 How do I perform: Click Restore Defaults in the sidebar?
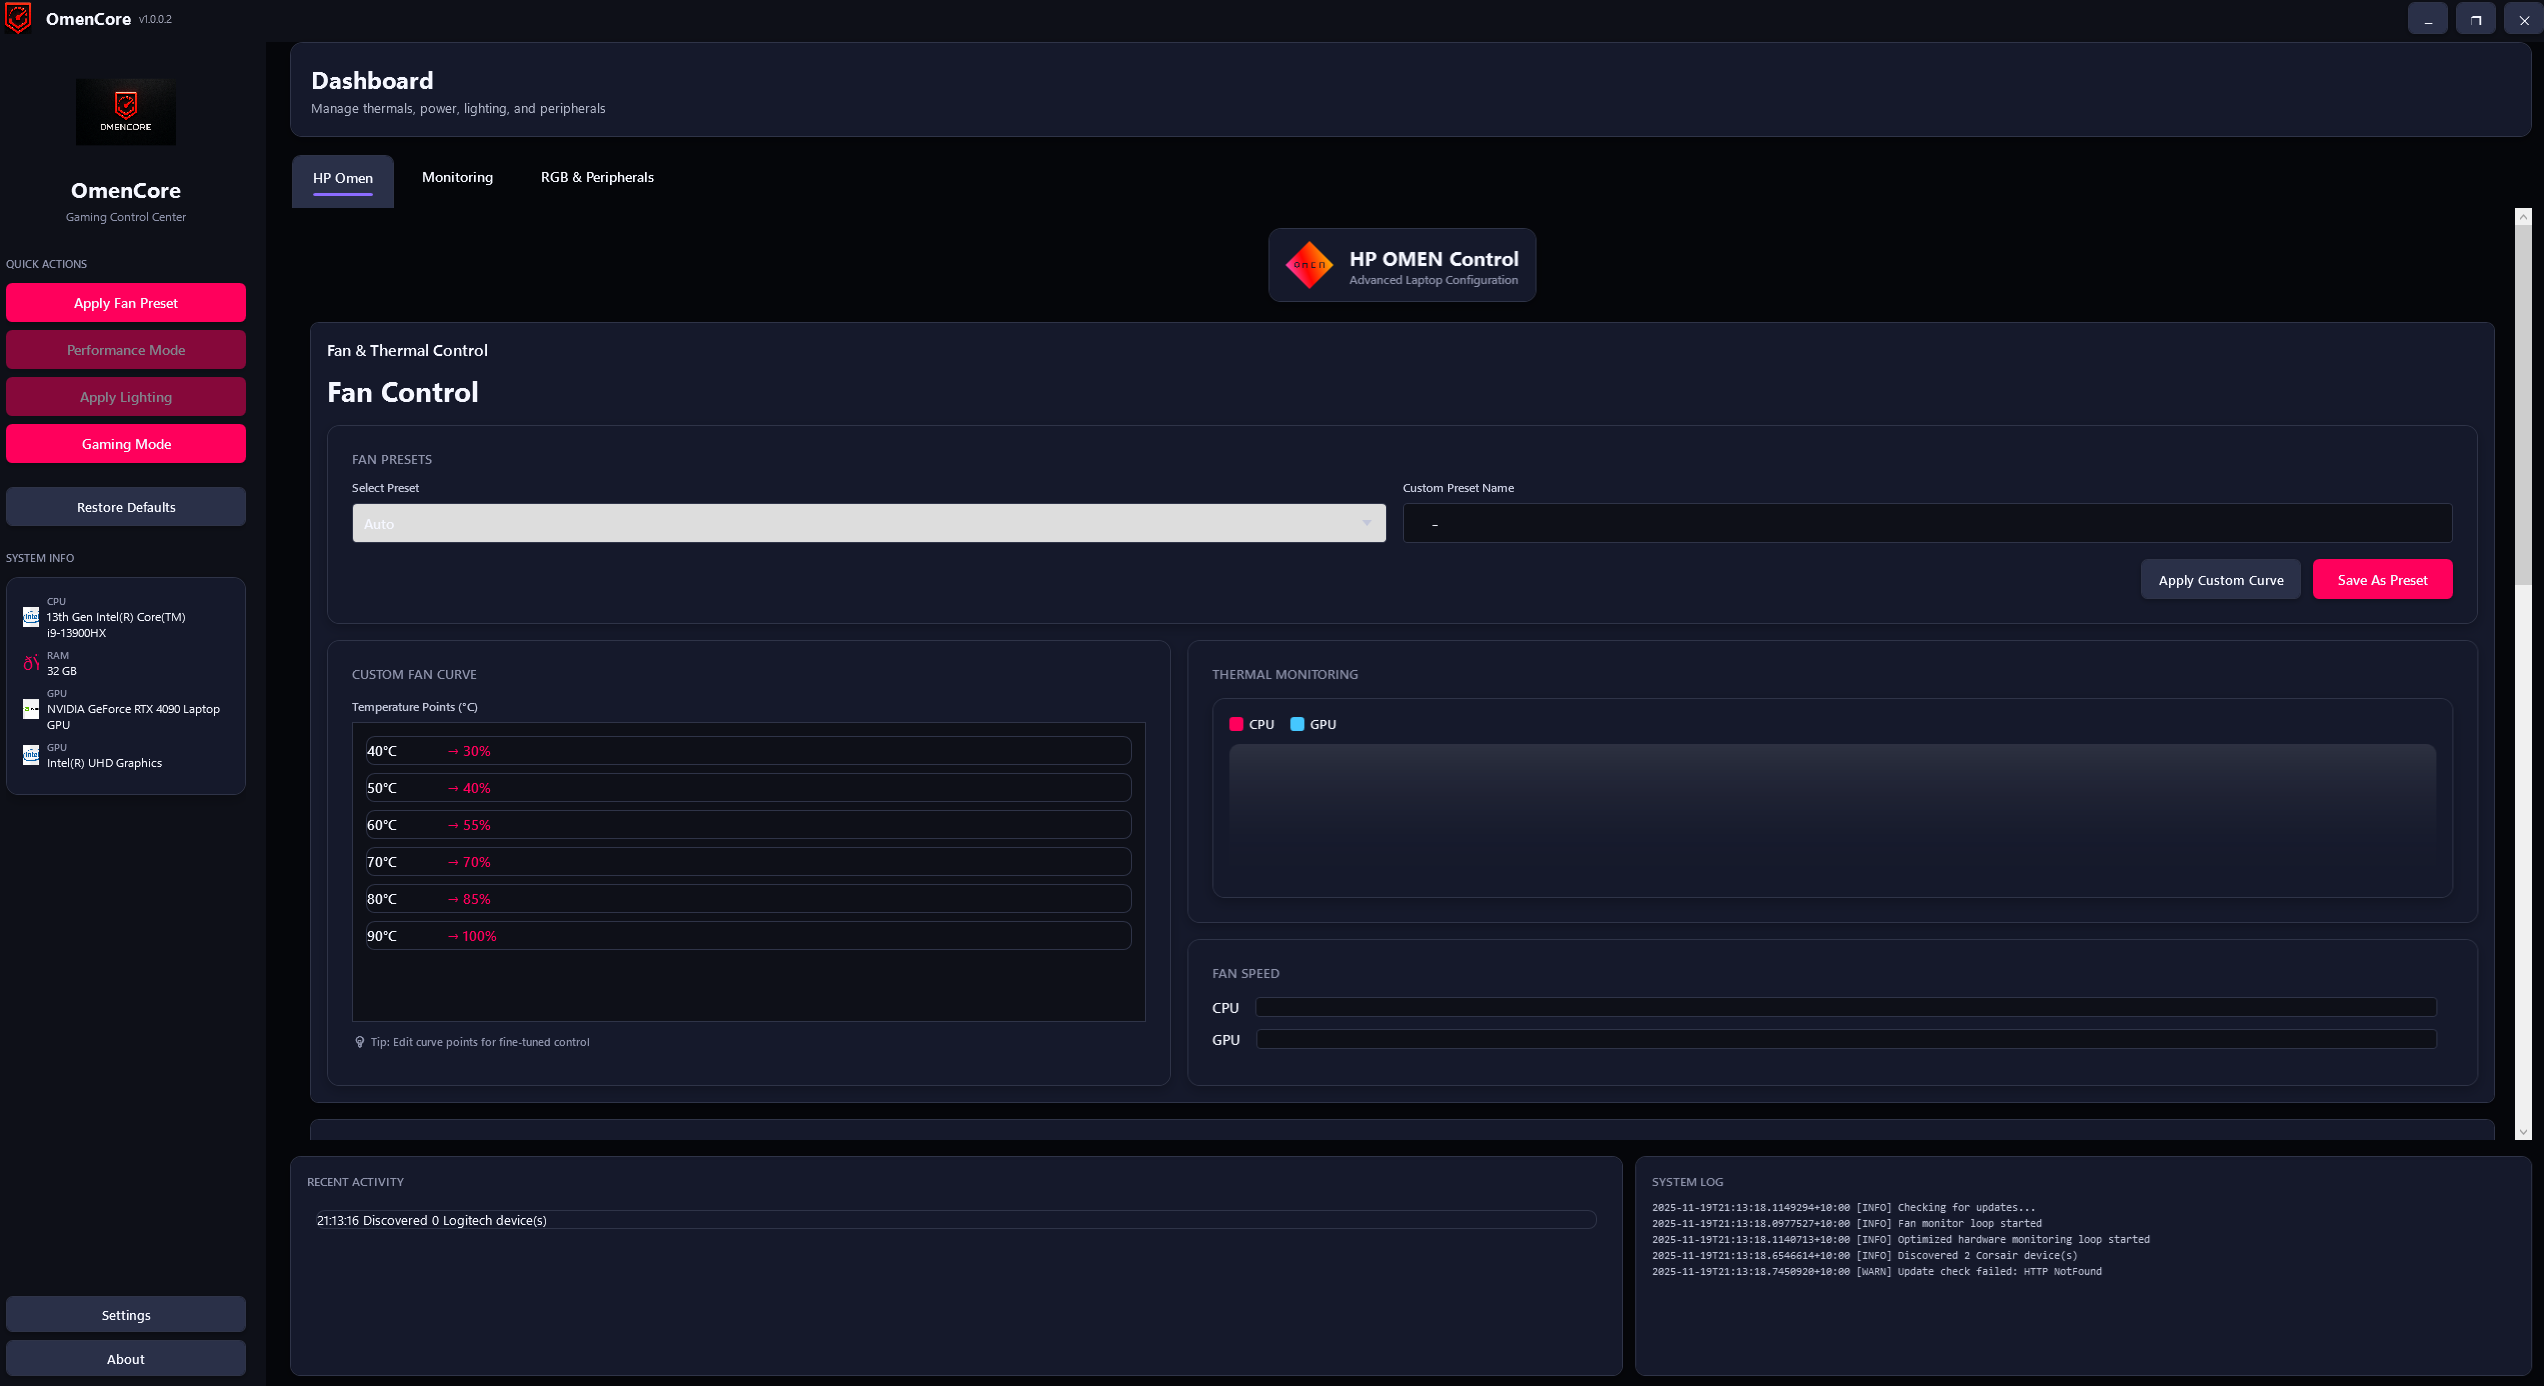click(125, 506)
